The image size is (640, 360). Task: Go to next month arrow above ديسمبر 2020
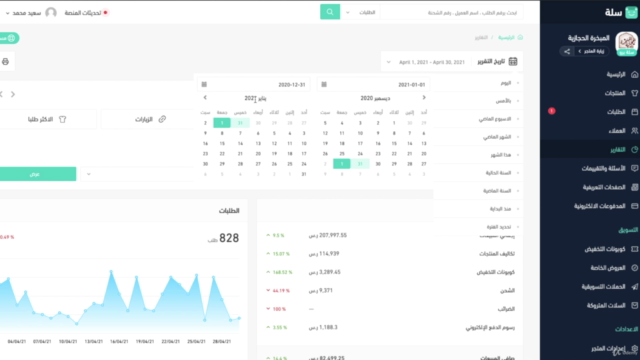[x=424, y=98]
